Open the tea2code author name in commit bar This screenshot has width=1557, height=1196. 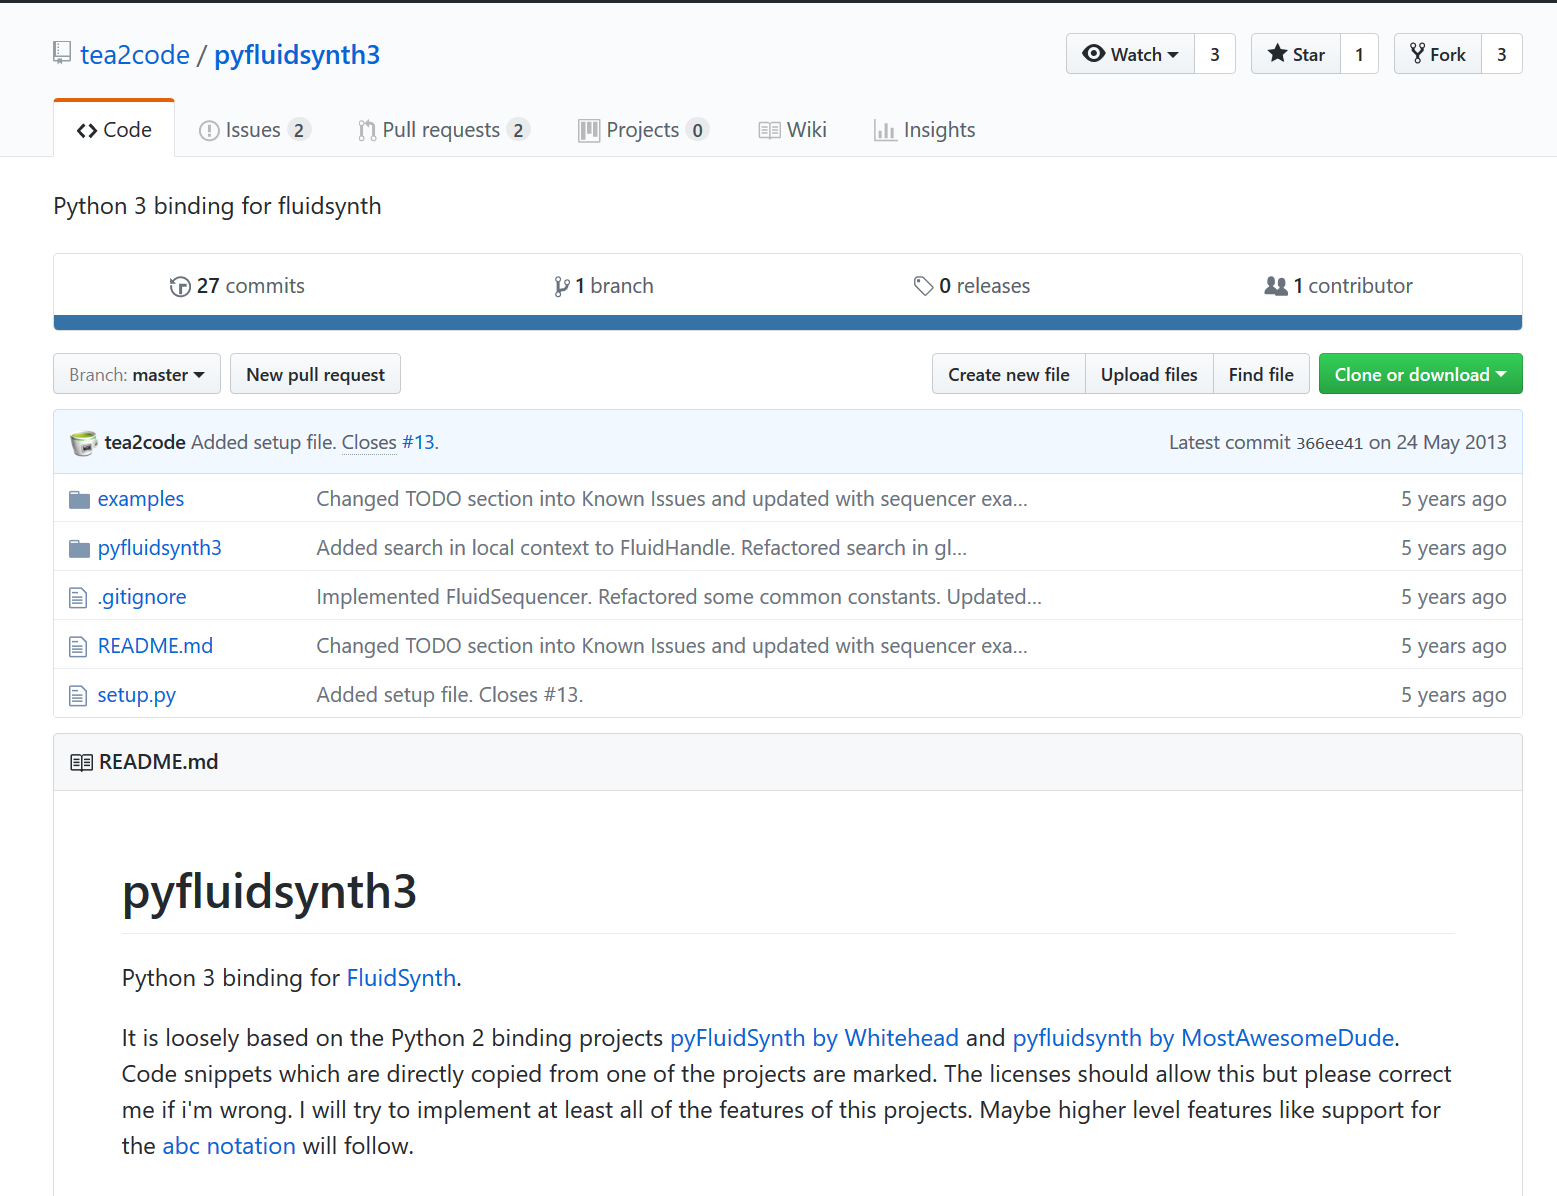pyautogui.click(x=145, y=442)
